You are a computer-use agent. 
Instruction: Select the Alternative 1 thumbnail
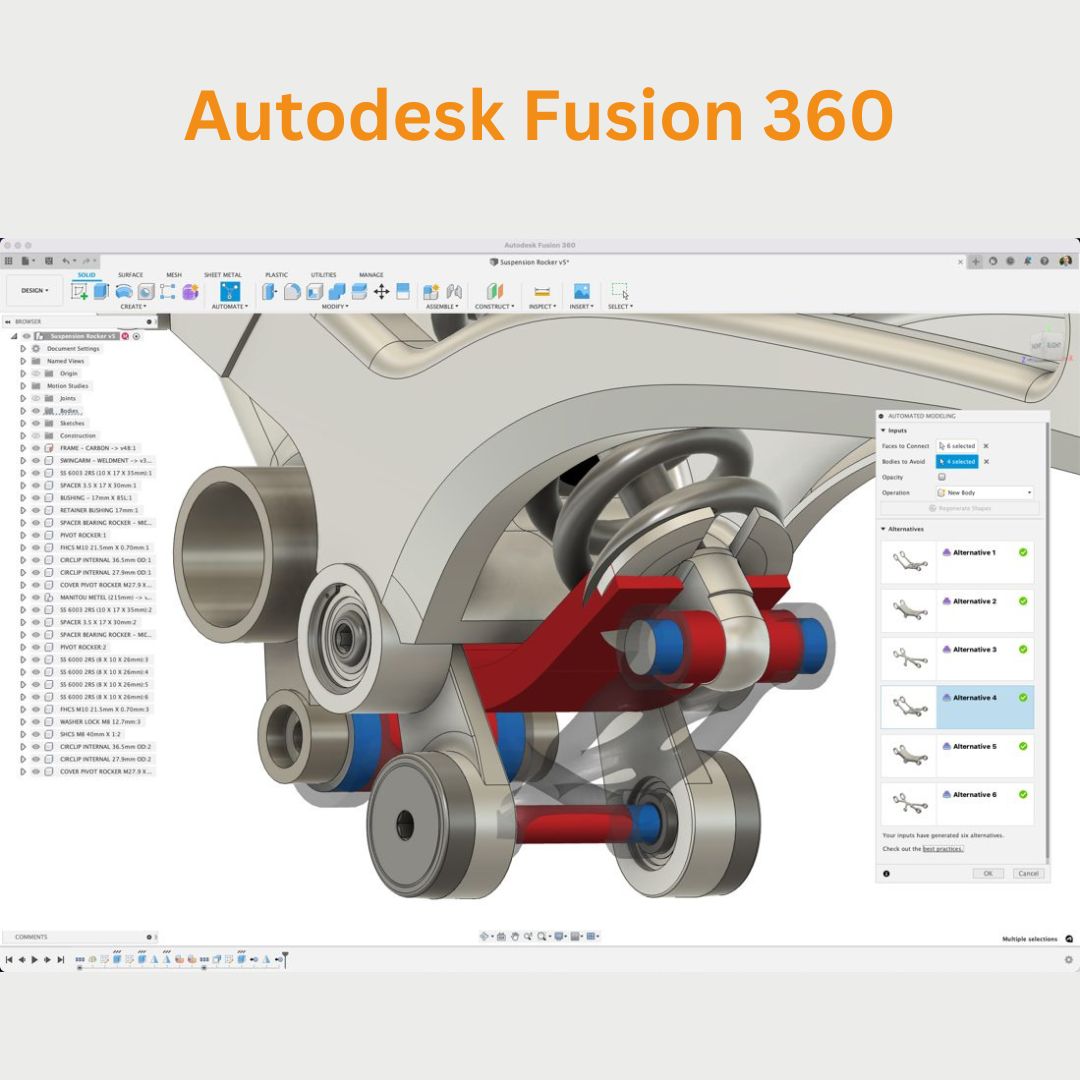pyautogui.click(x=908, y=562)
